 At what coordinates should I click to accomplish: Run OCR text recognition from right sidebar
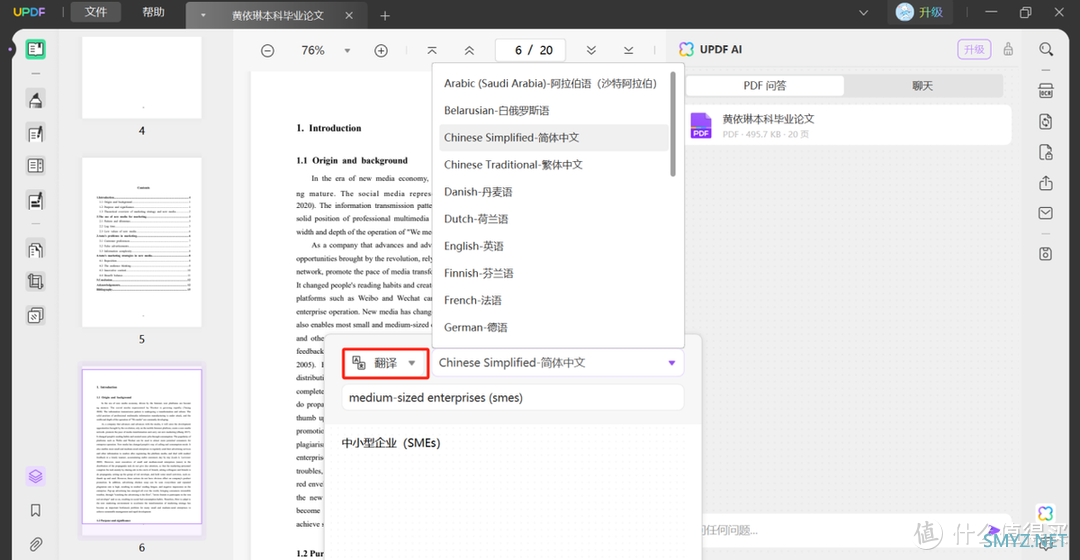coord(1046,91)
